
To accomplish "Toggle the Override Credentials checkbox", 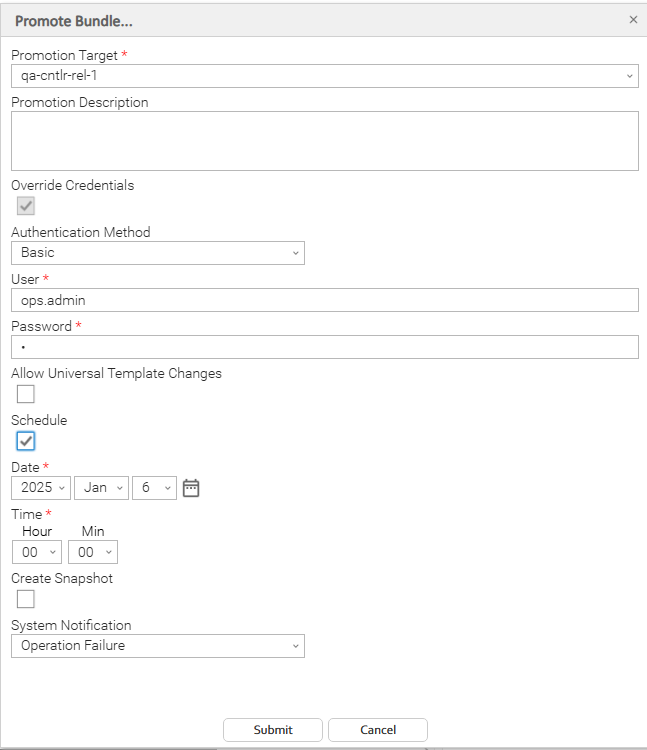I will pos(26,206).
